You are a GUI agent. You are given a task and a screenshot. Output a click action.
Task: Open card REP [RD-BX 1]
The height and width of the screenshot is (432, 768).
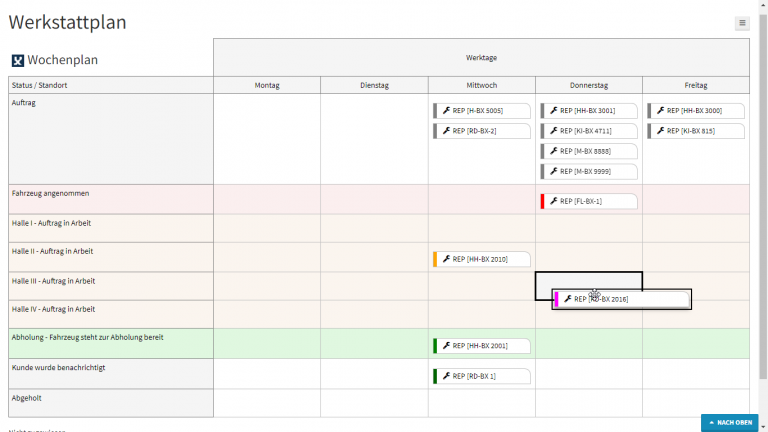481,376
